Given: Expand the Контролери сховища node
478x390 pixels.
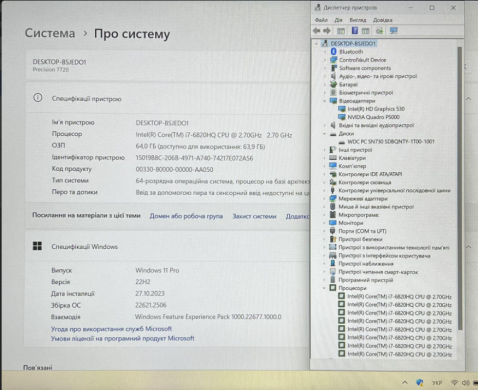Looking at the screenshot, I should pyautogui.click(x=324, y=182).
